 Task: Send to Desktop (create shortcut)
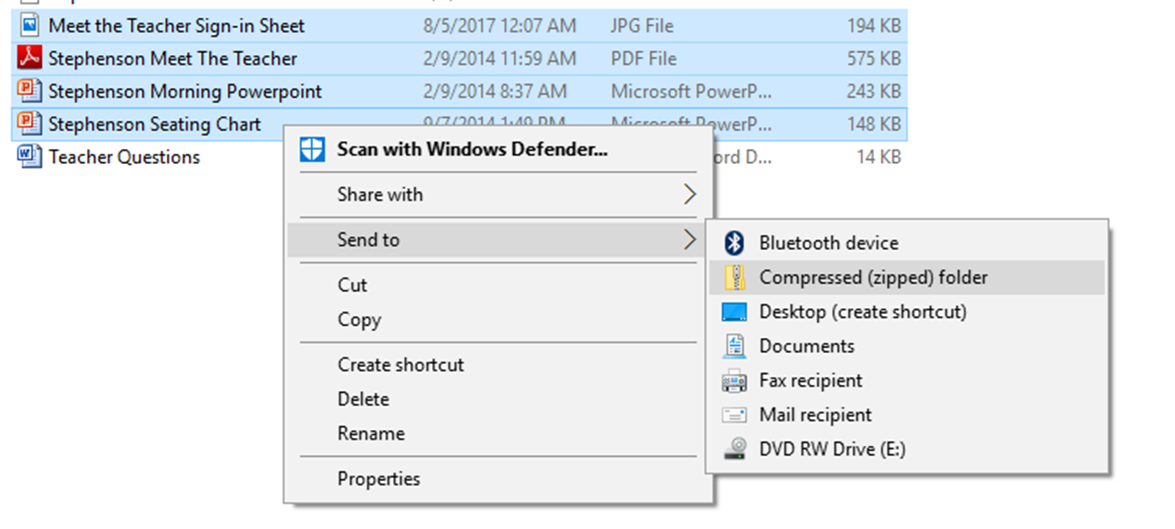click(907, 312)
